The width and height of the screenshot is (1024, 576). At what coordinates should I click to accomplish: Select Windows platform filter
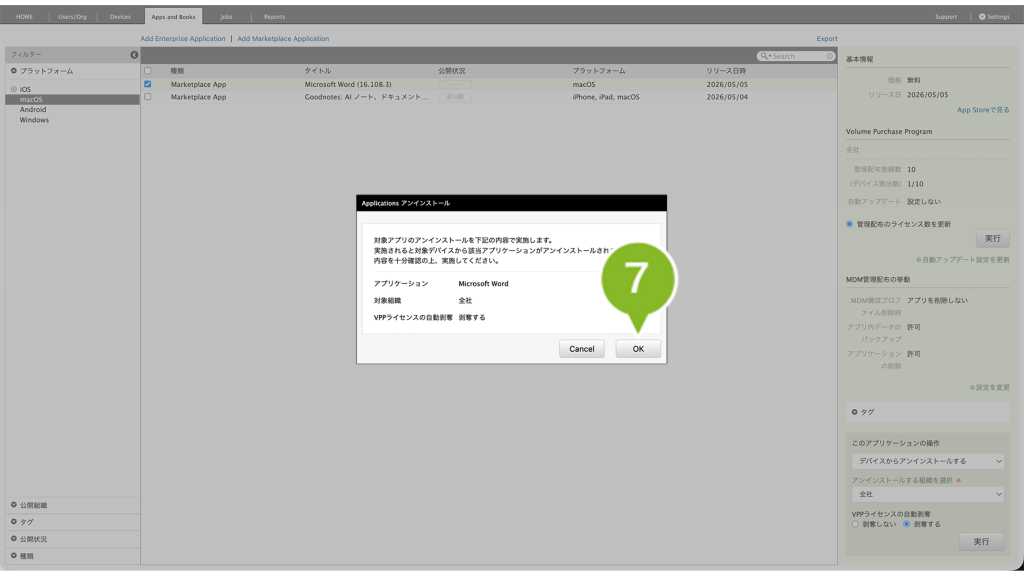[34, 120]
